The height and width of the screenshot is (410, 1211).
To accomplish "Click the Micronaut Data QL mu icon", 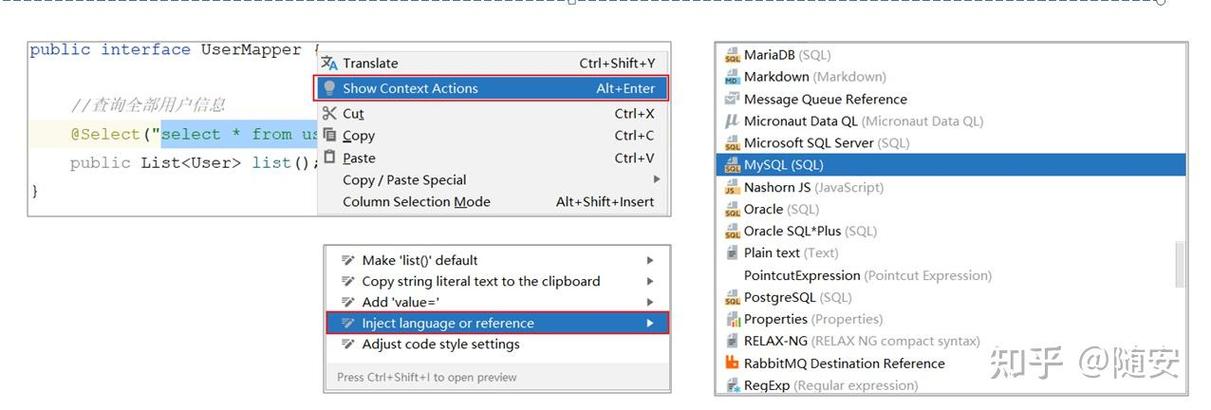I will point(732,121).
